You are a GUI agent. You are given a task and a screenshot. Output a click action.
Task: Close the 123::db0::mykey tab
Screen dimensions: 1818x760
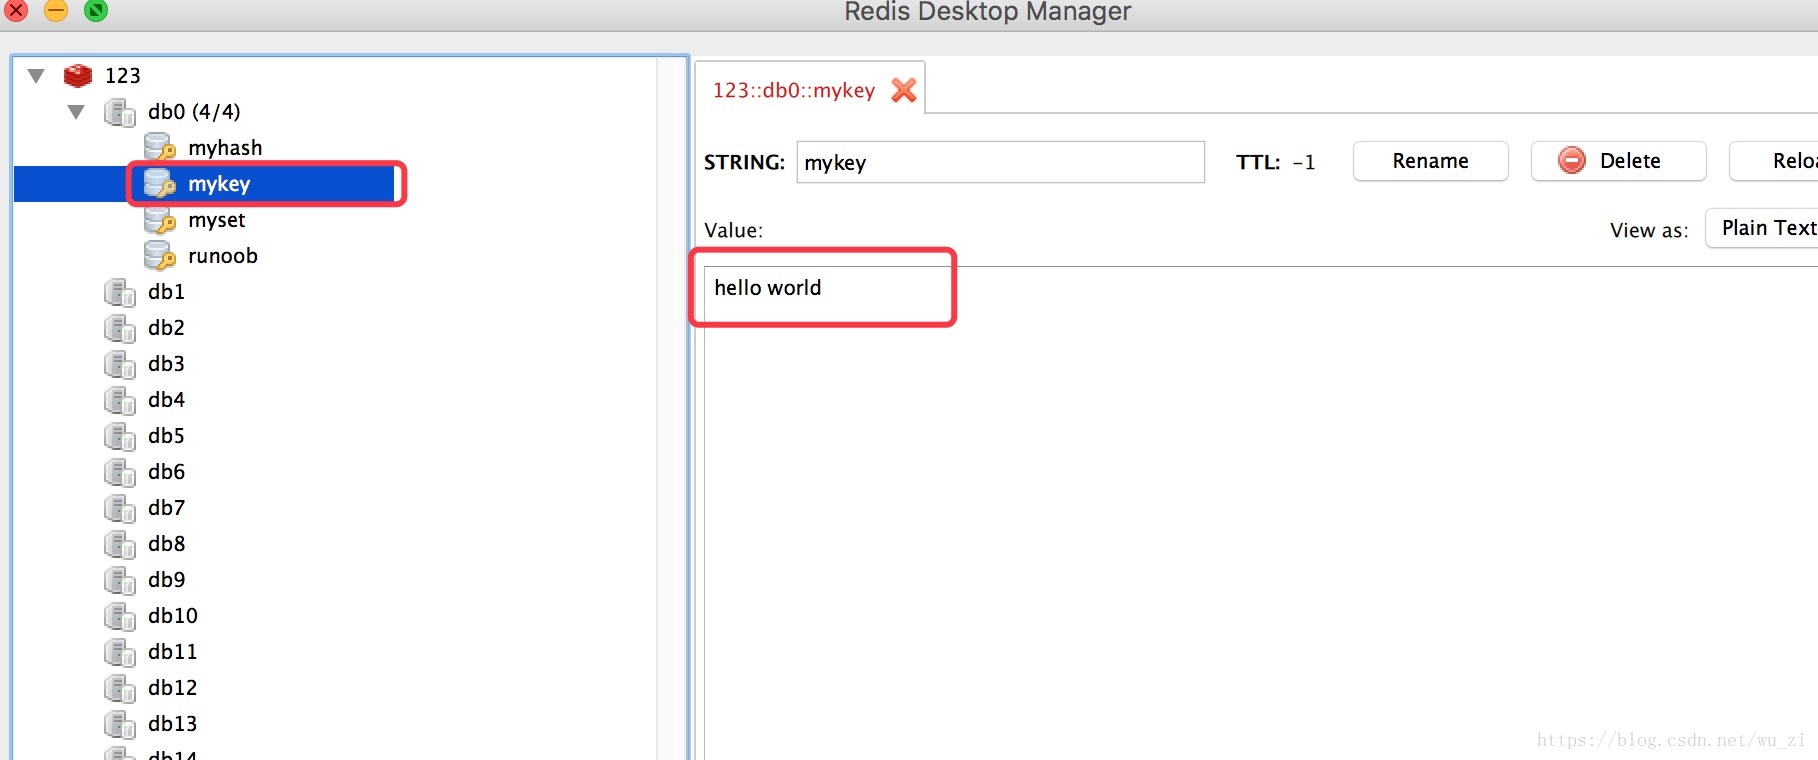[x=904, y=90]
